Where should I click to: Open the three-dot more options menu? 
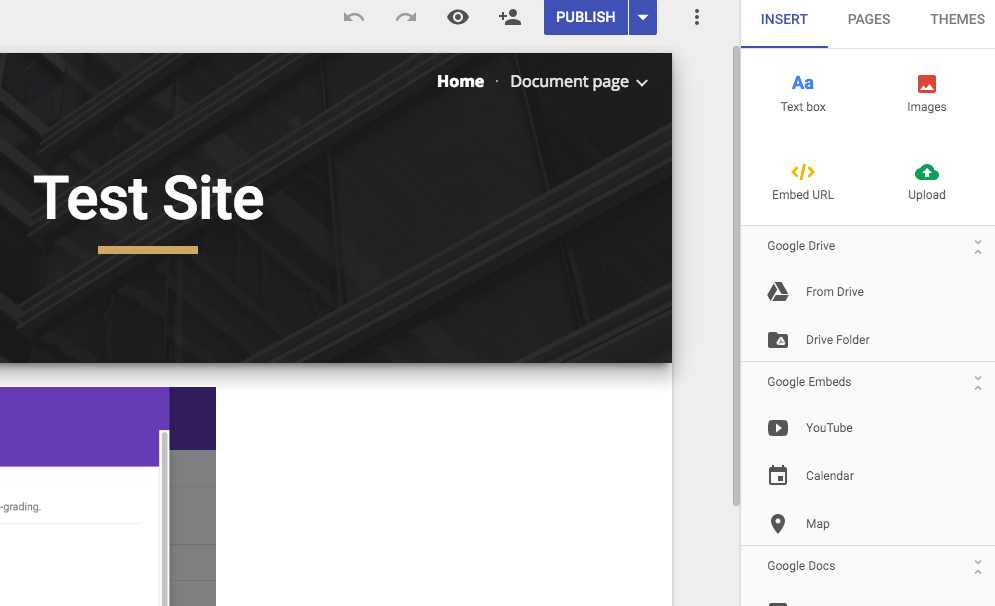(697, 17)
